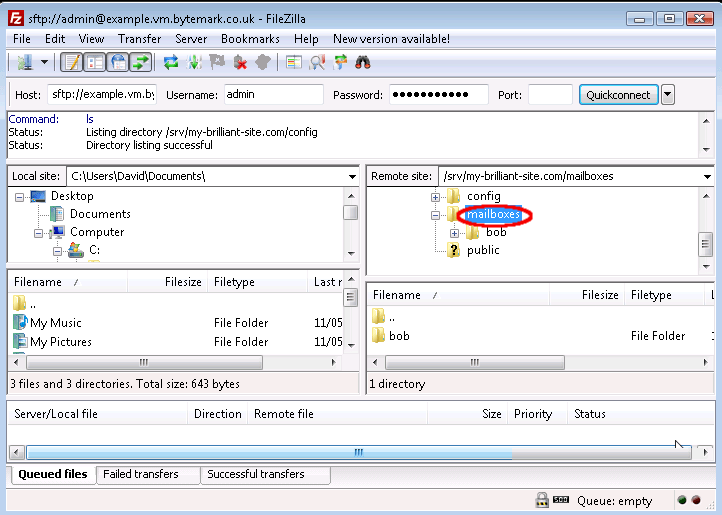Collapse the mailboxes remote folder
722x515 pixels.
coord(435,215)
